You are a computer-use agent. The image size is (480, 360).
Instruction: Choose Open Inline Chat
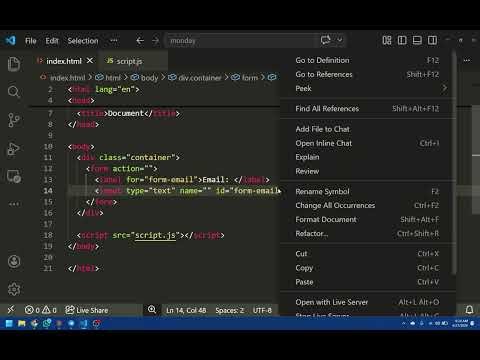(x=367, y=143)
